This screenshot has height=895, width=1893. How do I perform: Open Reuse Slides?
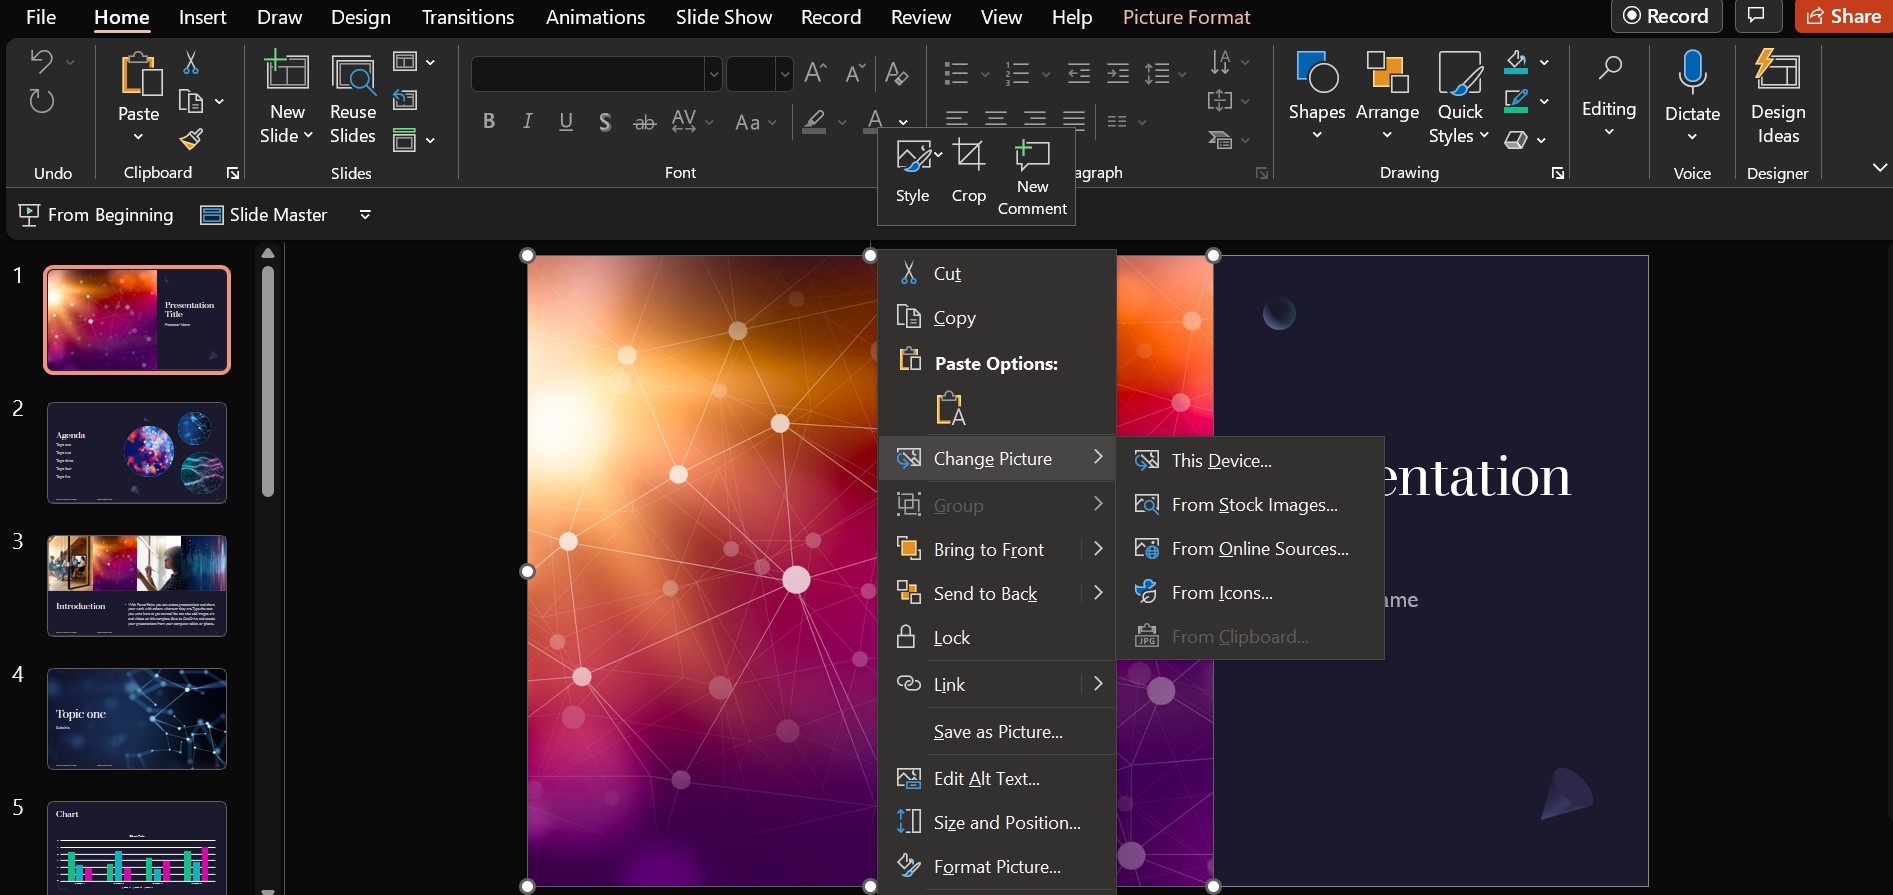click(353, 100)
